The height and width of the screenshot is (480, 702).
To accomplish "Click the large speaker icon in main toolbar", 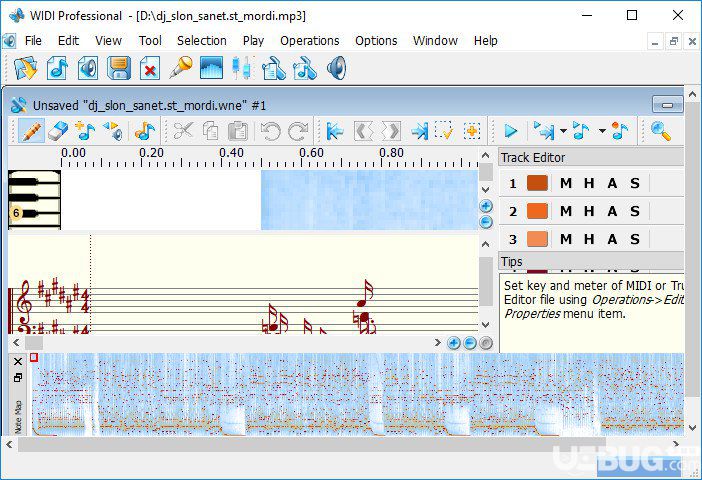I will click(336, 68).
